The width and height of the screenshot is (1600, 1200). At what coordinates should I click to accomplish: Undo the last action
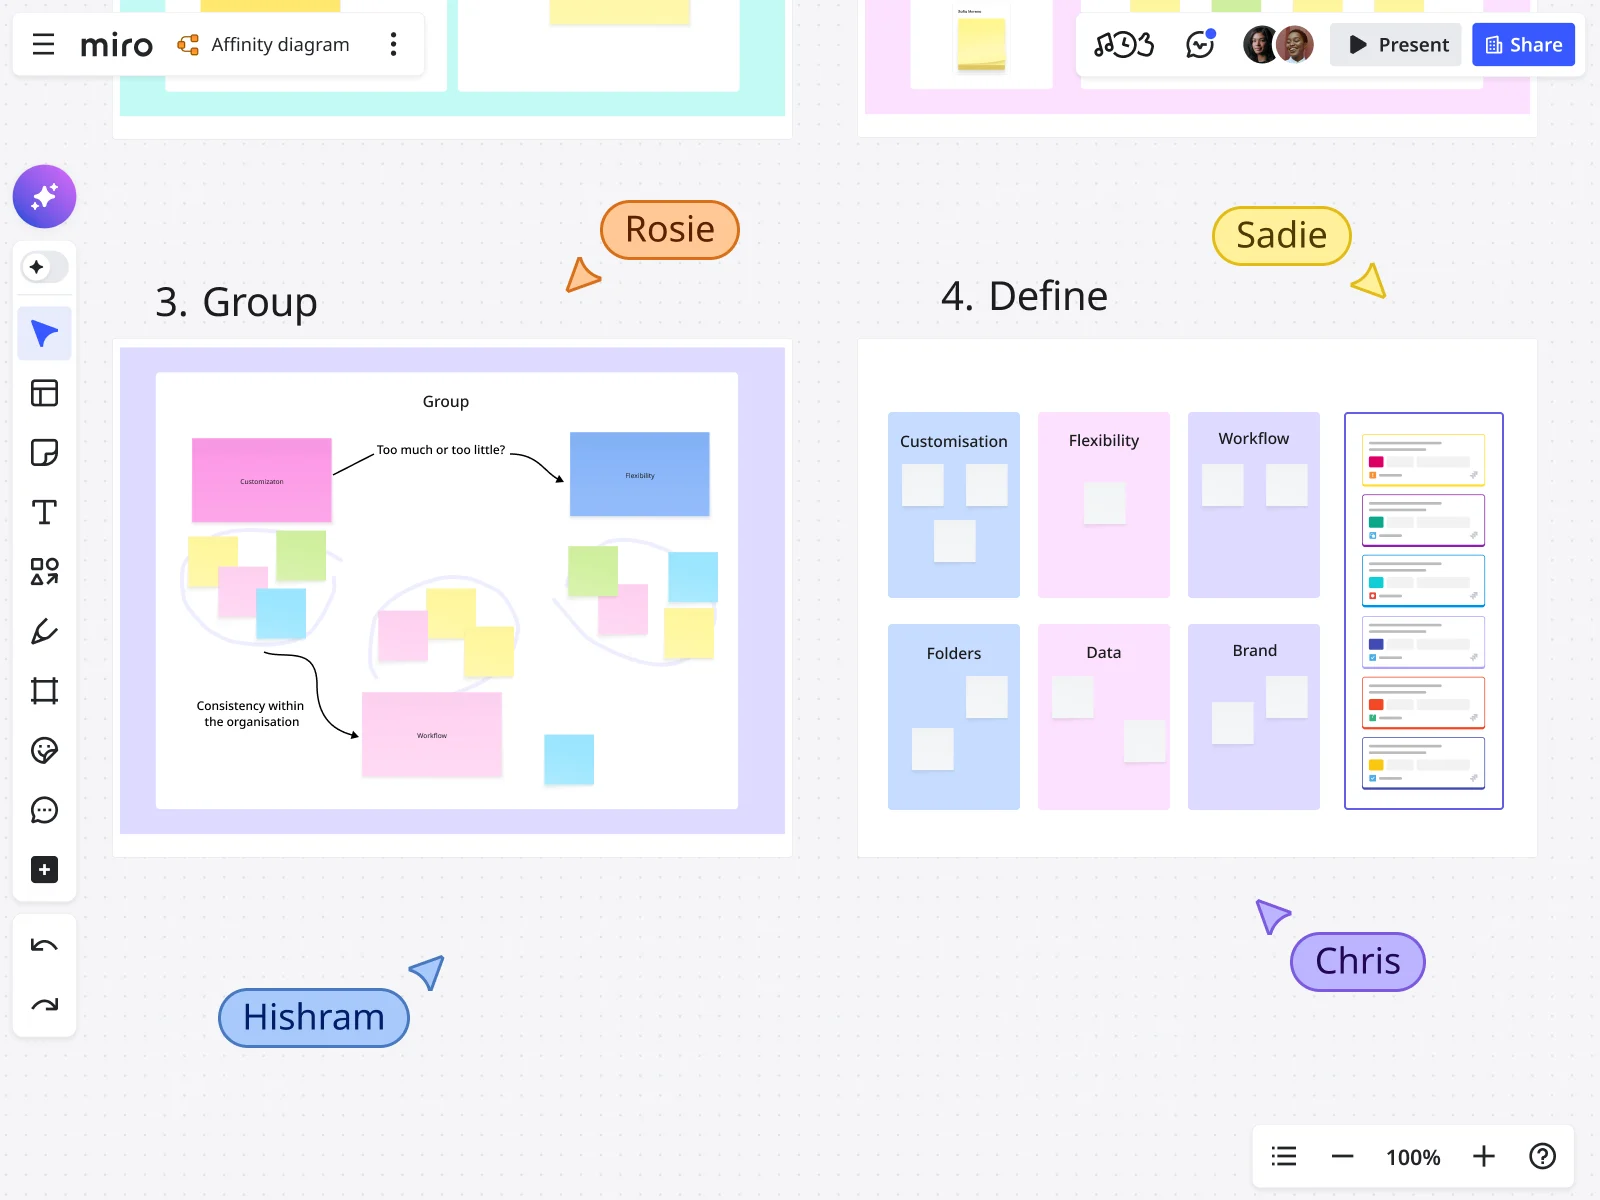click(x=44, y=943)
